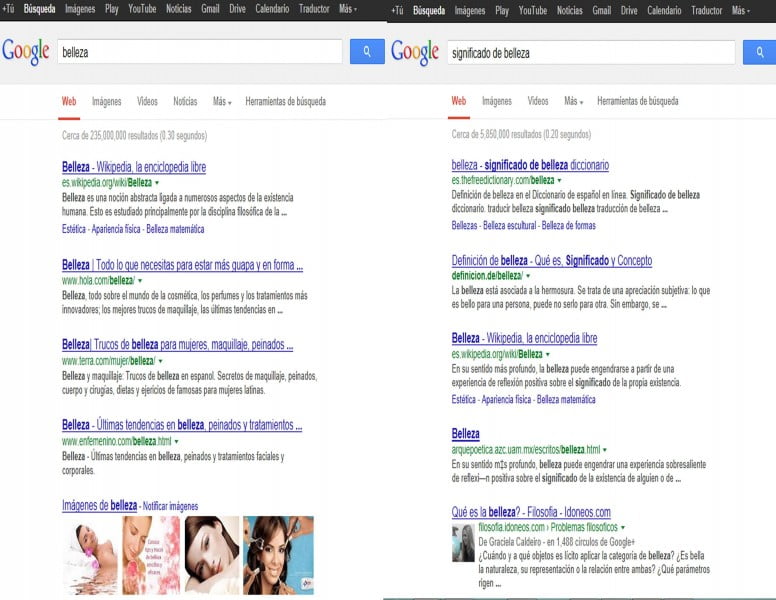The image size is (776, 600).
Task: Open the 'Imágenes de belleza' link
Action: click(99, 505)
